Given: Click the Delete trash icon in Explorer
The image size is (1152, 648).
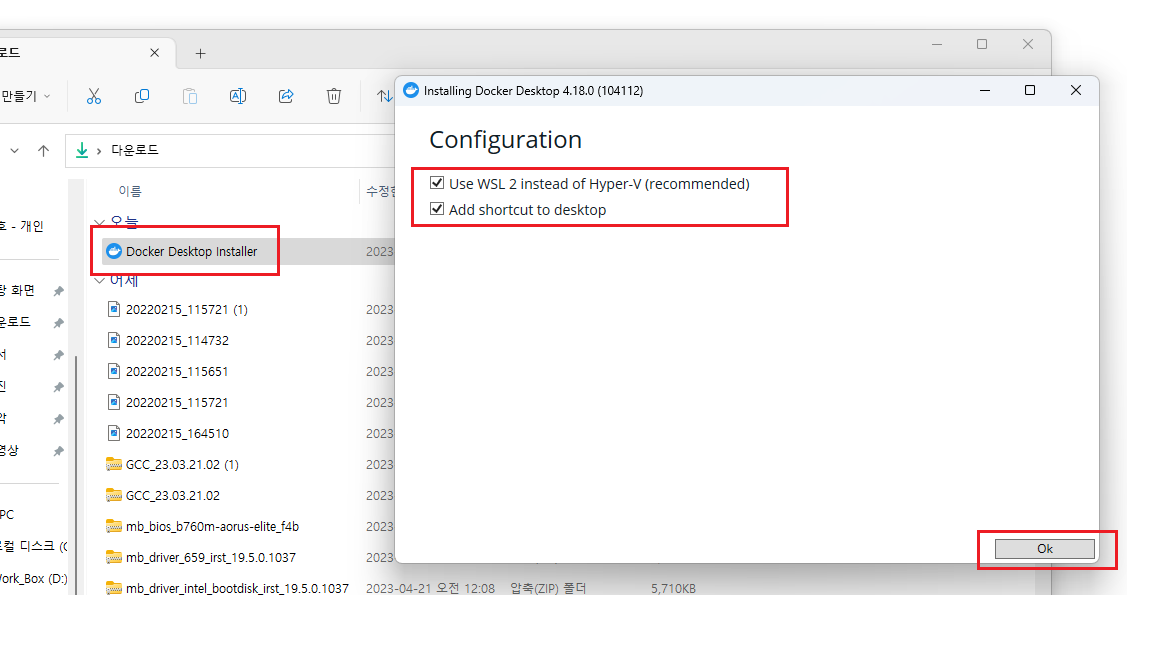Looking at the screenshot, I should 334,96.
